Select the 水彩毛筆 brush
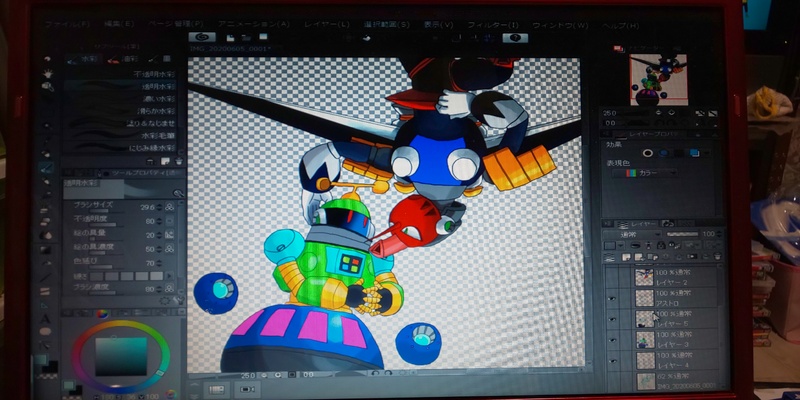The image size is (800, 400). [x=120, y=136]
